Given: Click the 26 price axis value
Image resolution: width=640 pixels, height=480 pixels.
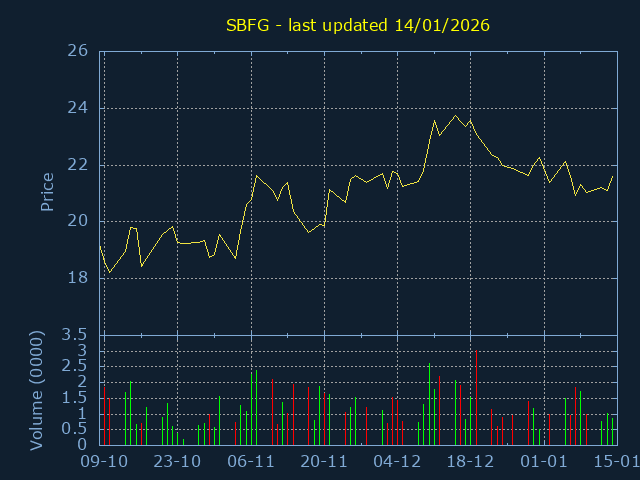Looking at the screenshot, I should [x=78, y=51].
